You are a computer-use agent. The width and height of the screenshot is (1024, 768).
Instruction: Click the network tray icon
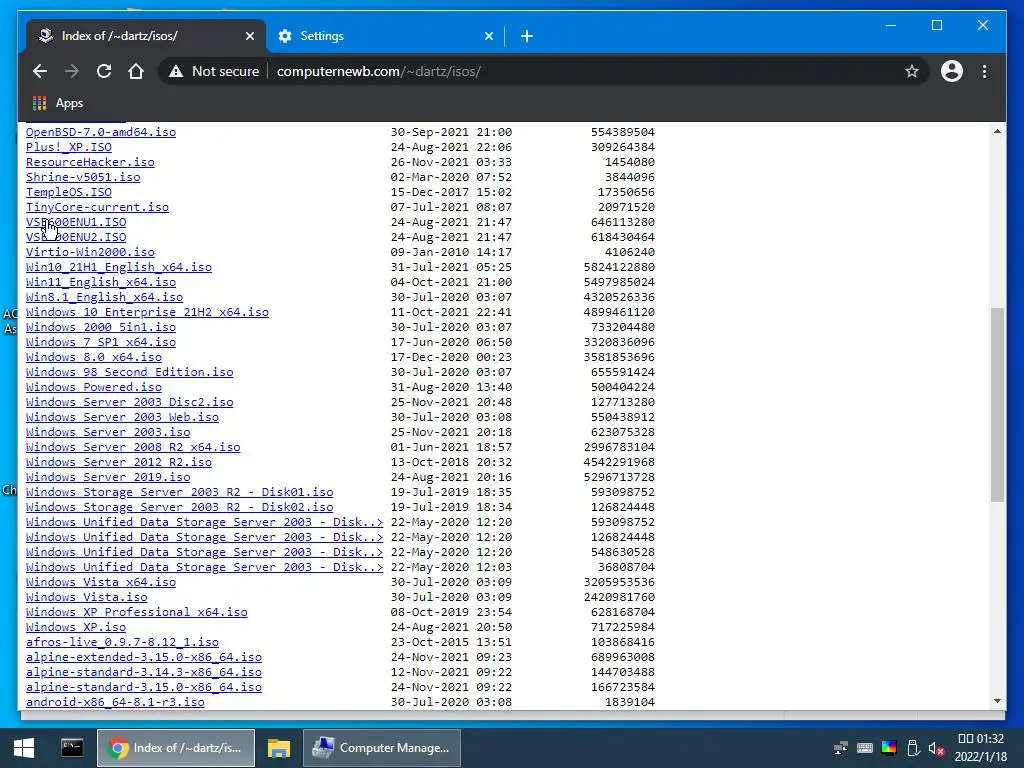[840, 748]
